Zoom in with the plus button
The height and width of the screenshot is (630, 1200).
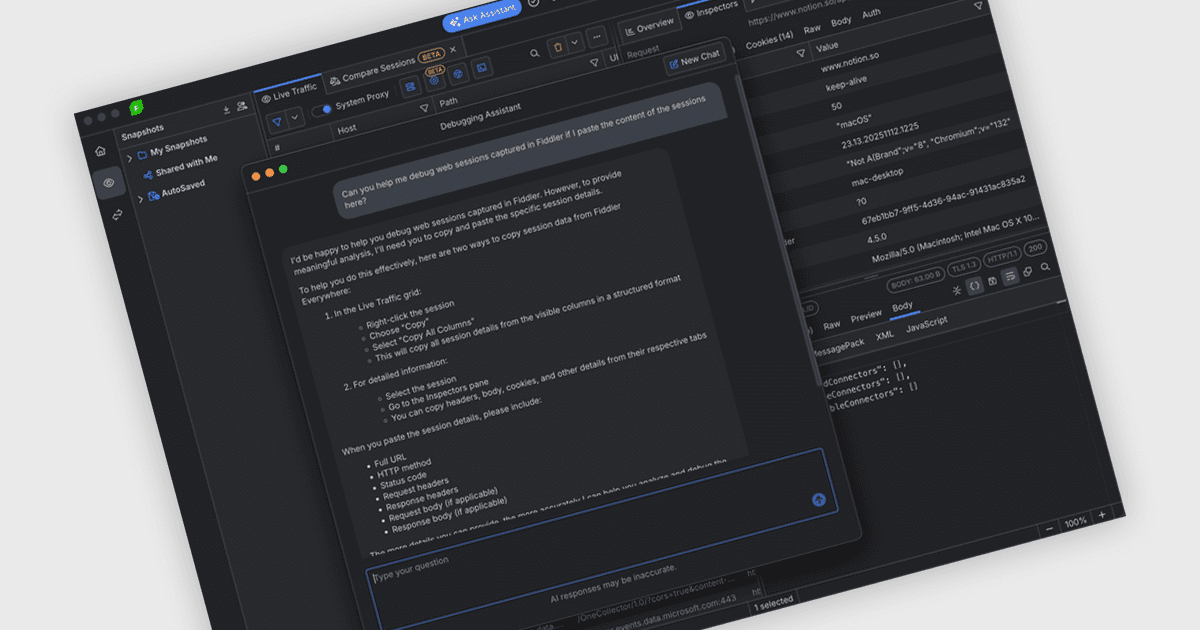click(x=1102, y=514)
